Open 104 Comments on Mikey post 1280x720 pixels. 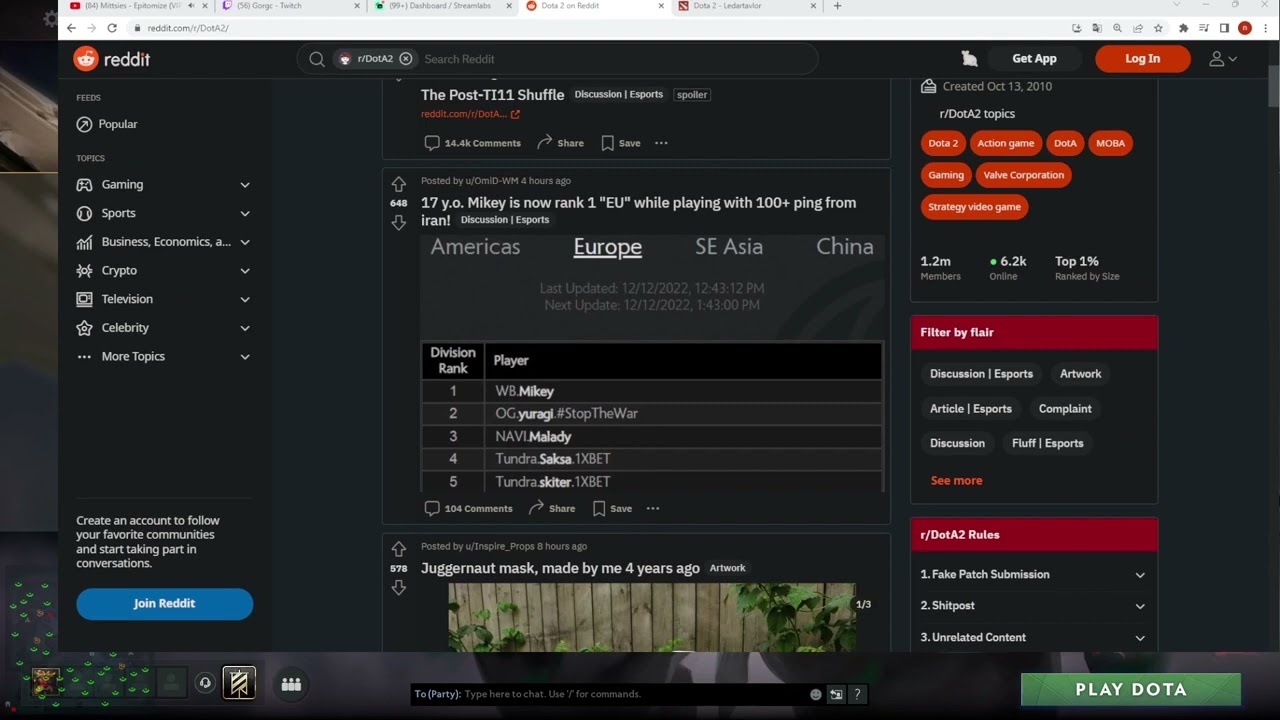(468, 508)
